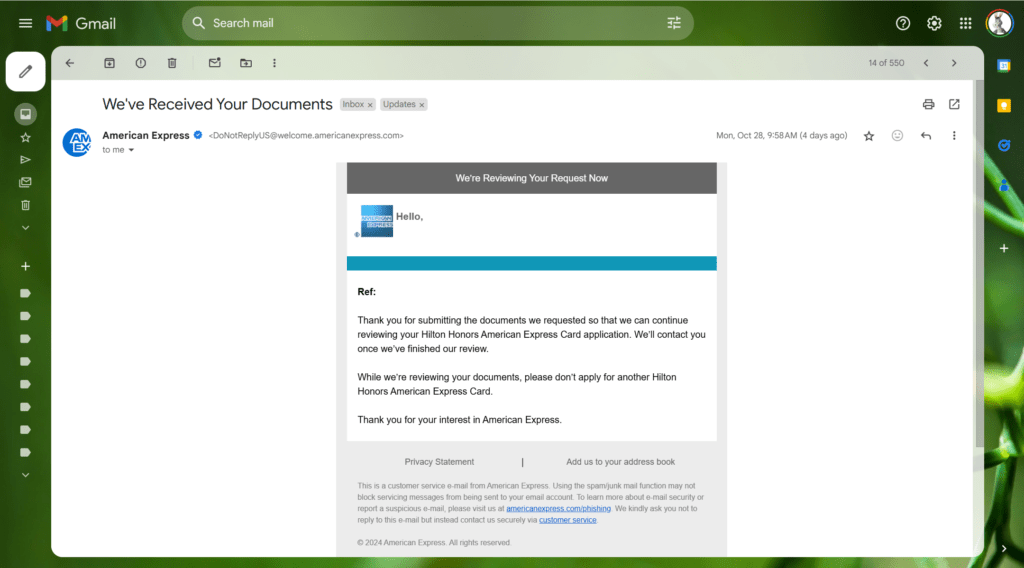Open Gmail settings gear

coord(934,24)
